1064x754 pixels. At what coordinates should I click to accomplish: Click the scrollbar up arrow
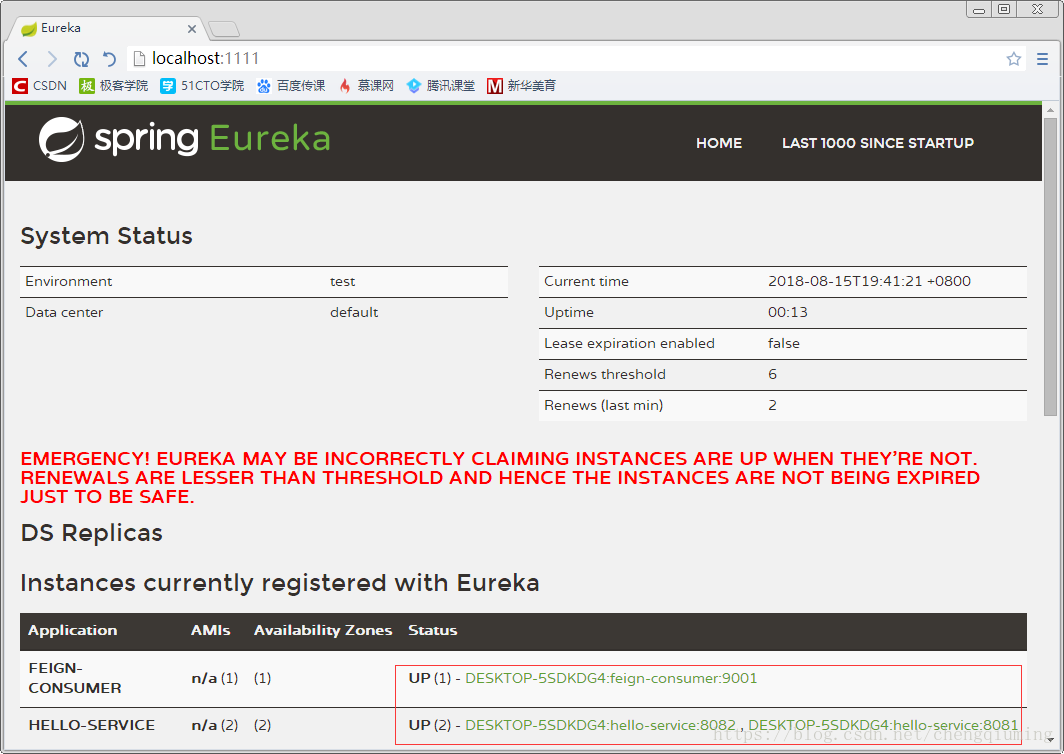tap(1050, 110)
